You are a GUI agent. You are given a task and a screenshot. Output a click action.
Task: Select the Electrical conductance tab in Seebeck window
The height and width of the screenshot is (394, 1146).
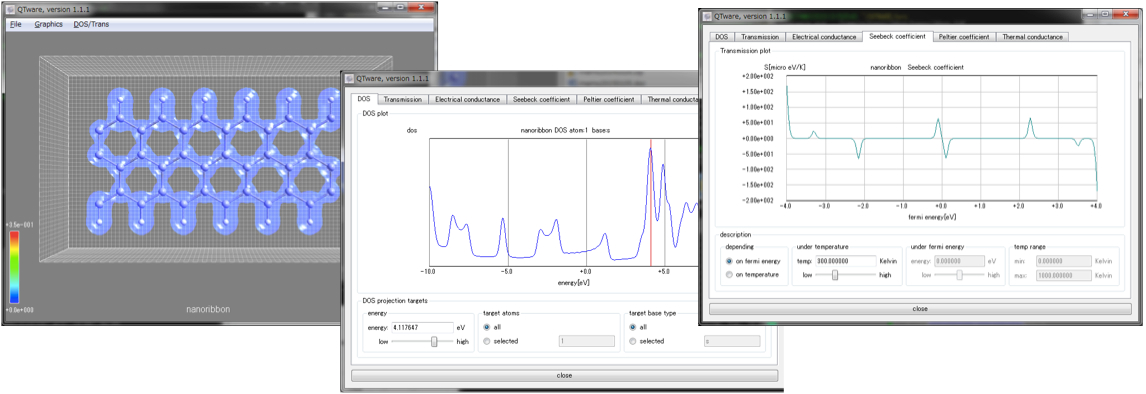824,37
